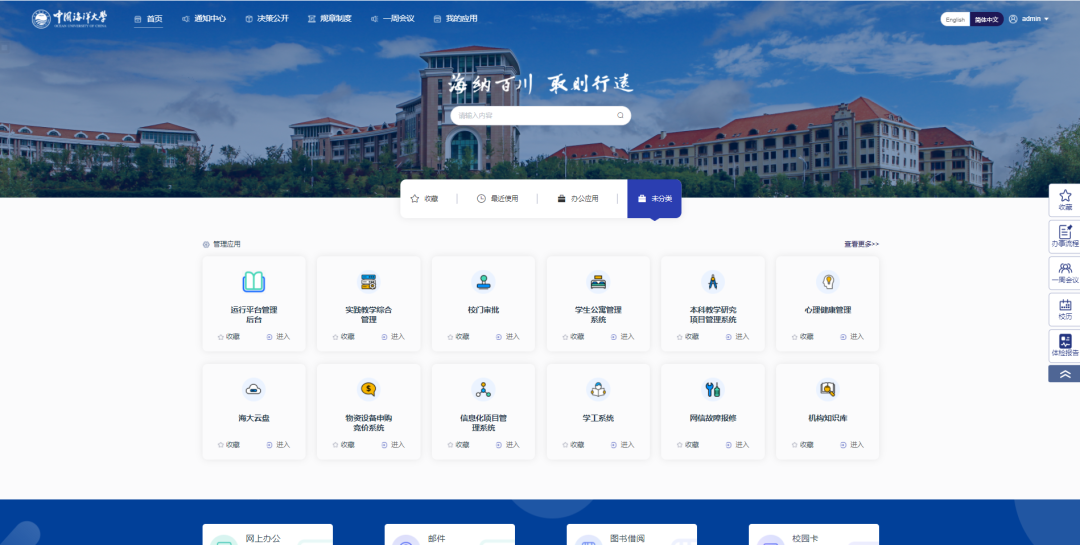Open the 校园卡 card at bottom
The height and width of the screenshot is (545, 1080).
814,535
